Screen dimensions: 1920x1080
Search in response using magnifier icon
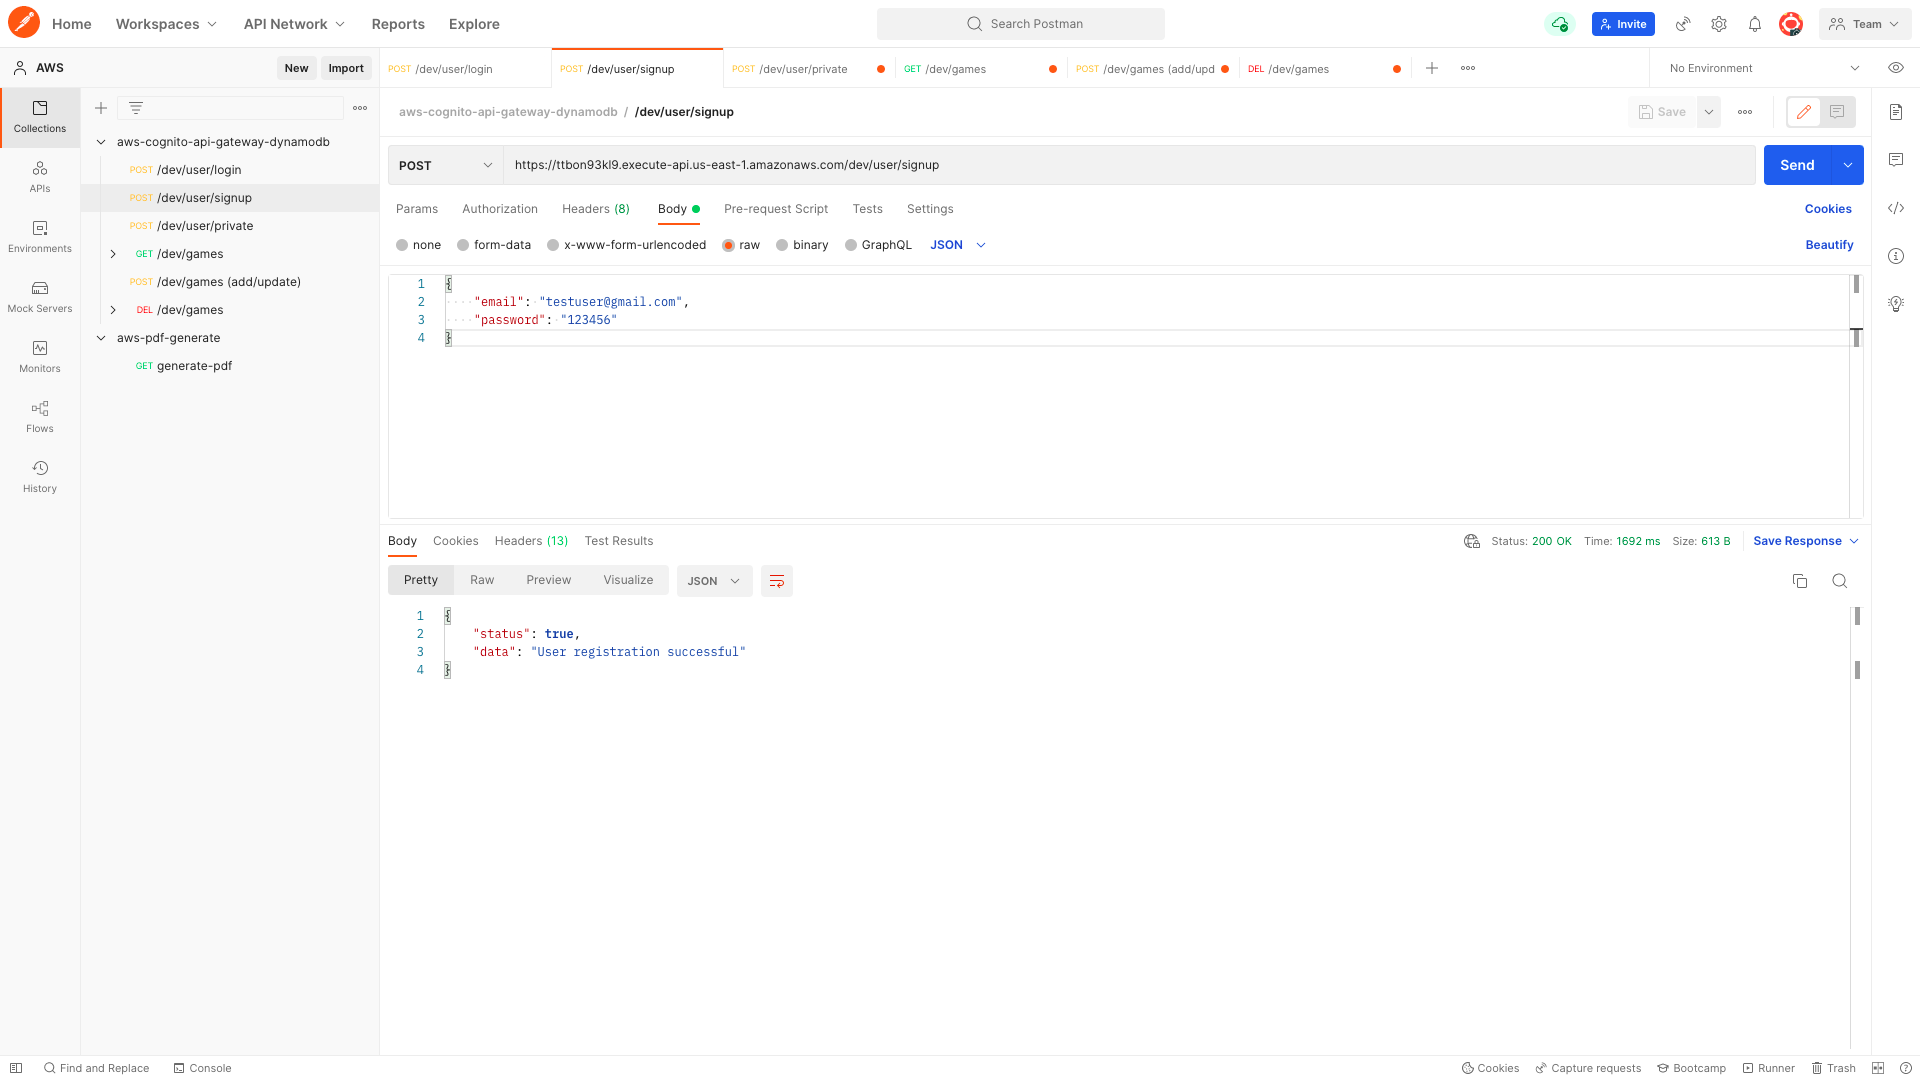coord(1839,581)
